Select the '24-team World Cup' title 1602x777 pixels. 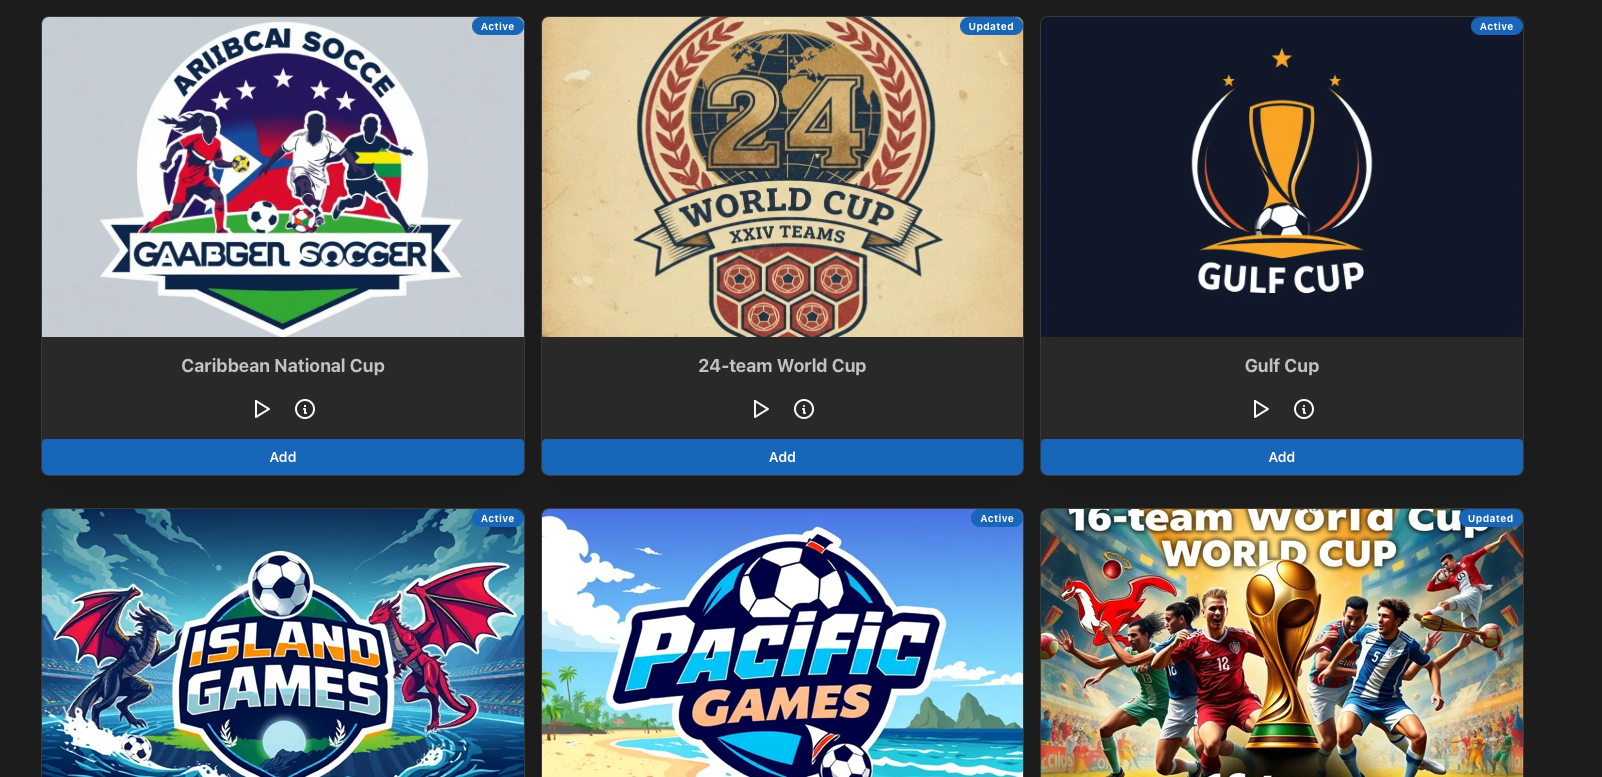click(x=782, y=366)
